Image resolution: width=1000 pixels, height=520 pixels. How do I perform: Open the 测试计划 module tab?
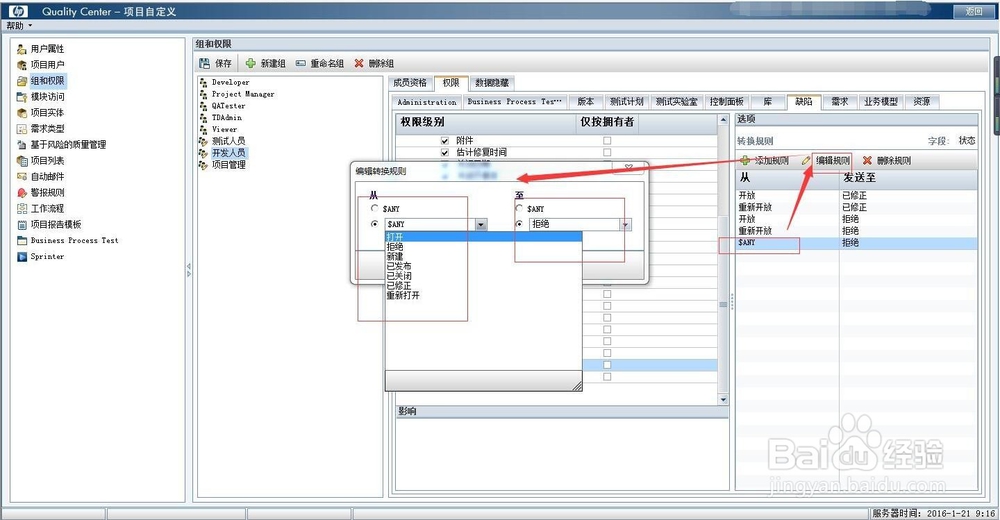coord(626,101)
